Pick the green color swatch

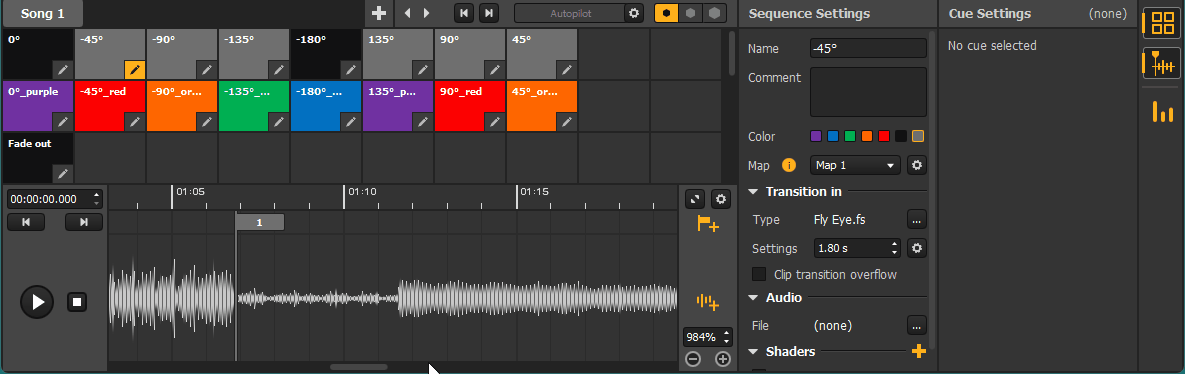click(x=849, y=137)
